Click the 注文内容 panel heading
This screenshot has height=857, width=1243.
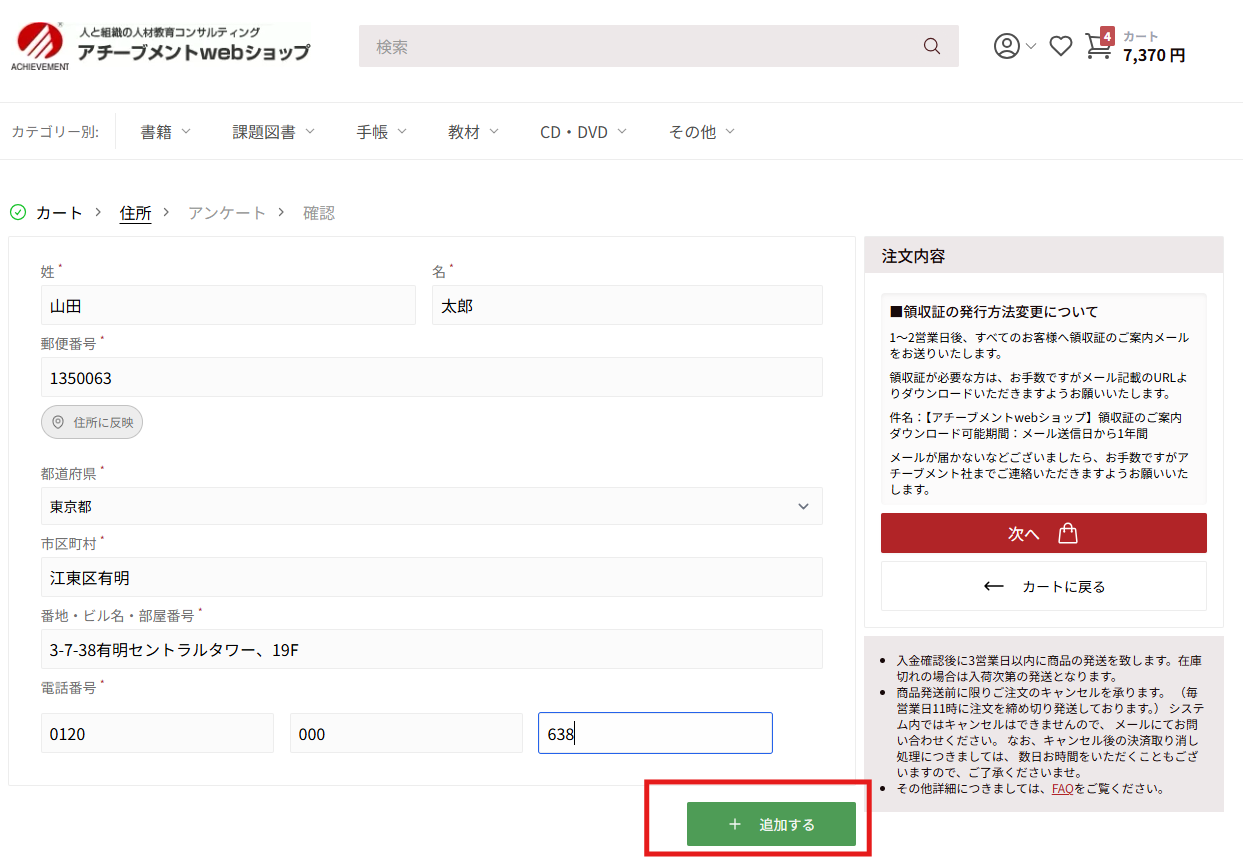click(x=913, y=255)
